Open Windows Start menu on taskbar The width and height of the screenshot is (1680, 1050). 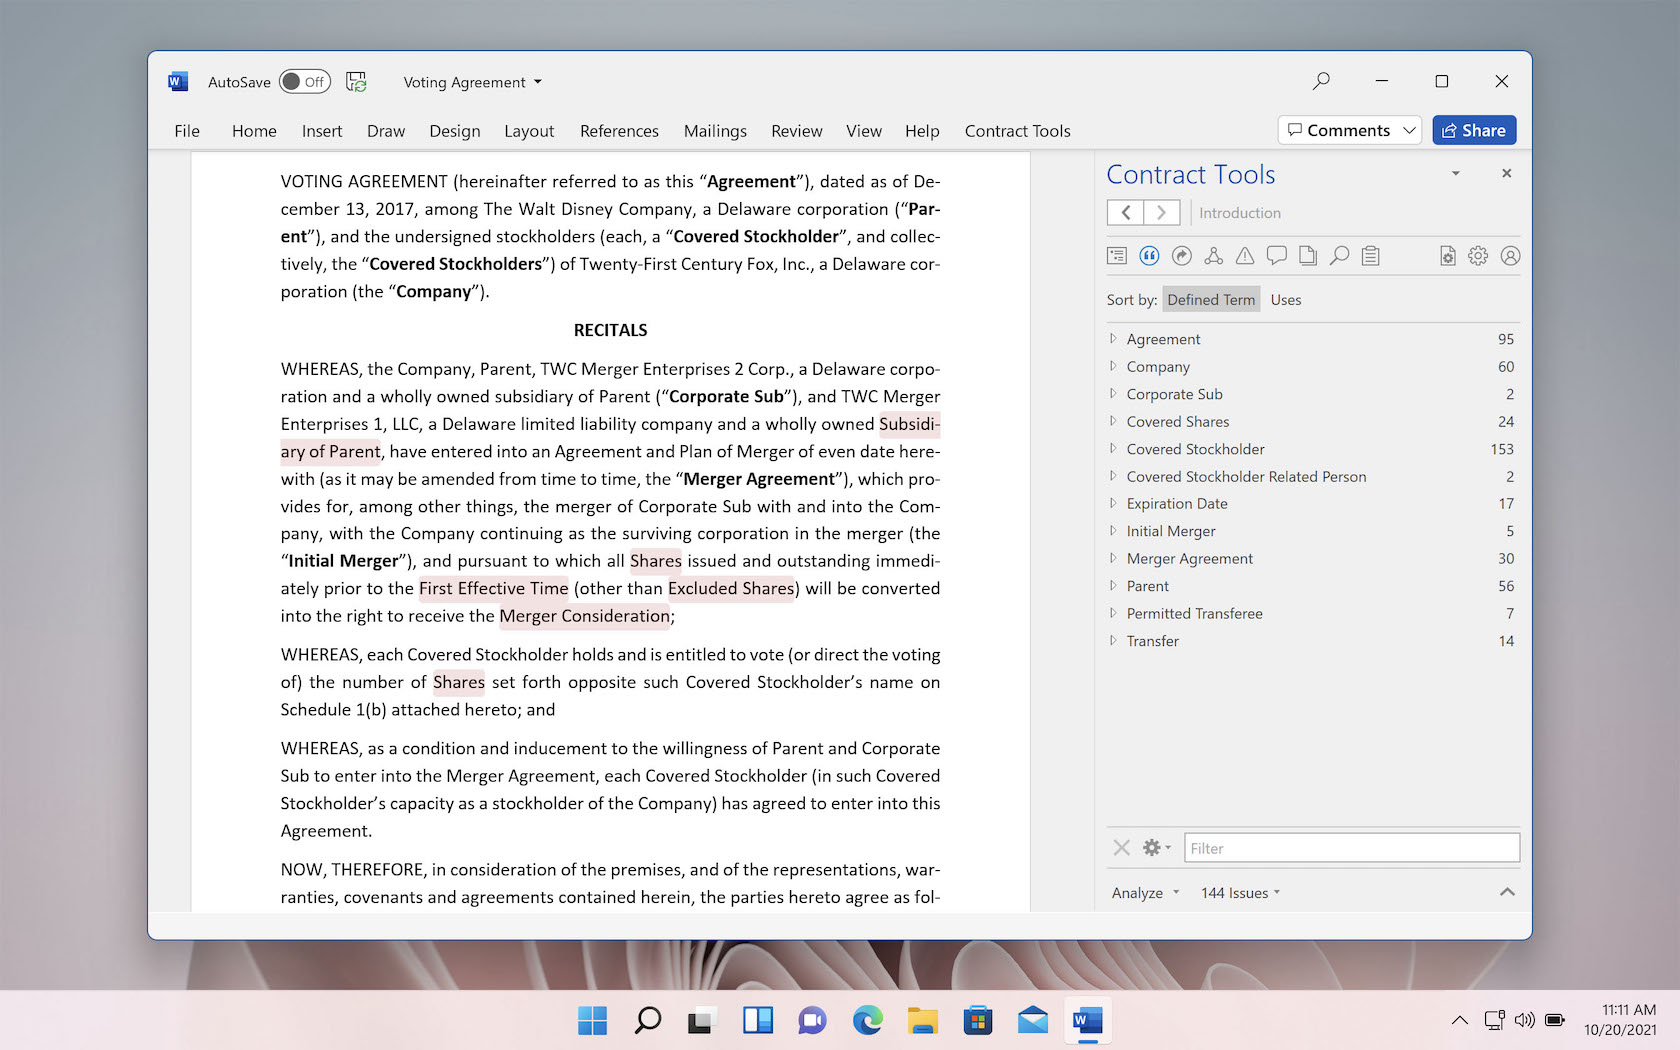pos(592,1020)
